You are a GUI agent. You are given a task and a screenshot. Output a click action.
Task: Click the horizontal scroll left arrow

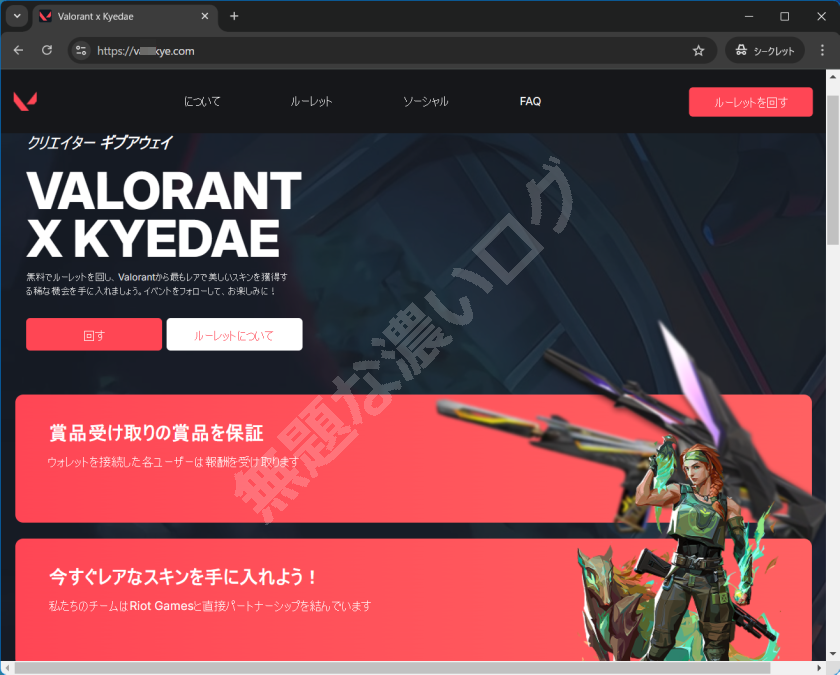[x=6, y=668]
